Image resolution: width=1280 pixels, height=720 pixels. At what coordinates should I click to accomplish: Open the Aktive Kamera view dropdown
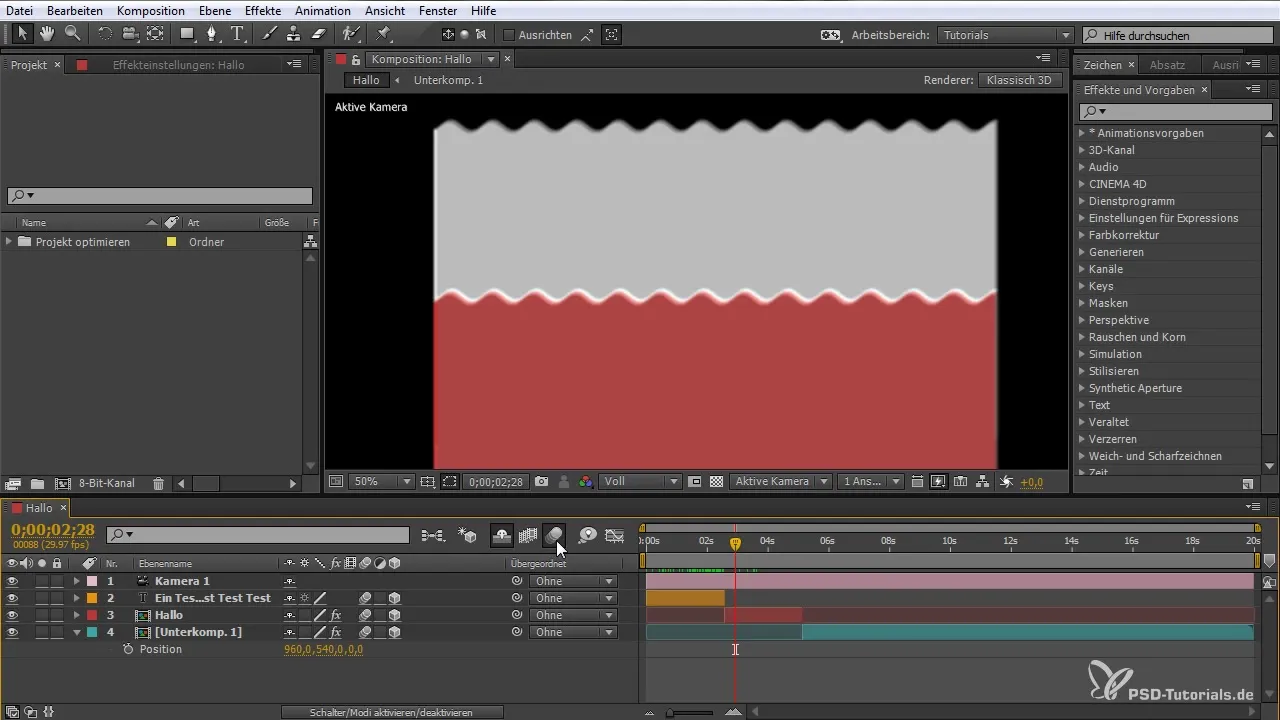[x=780, y=481]
